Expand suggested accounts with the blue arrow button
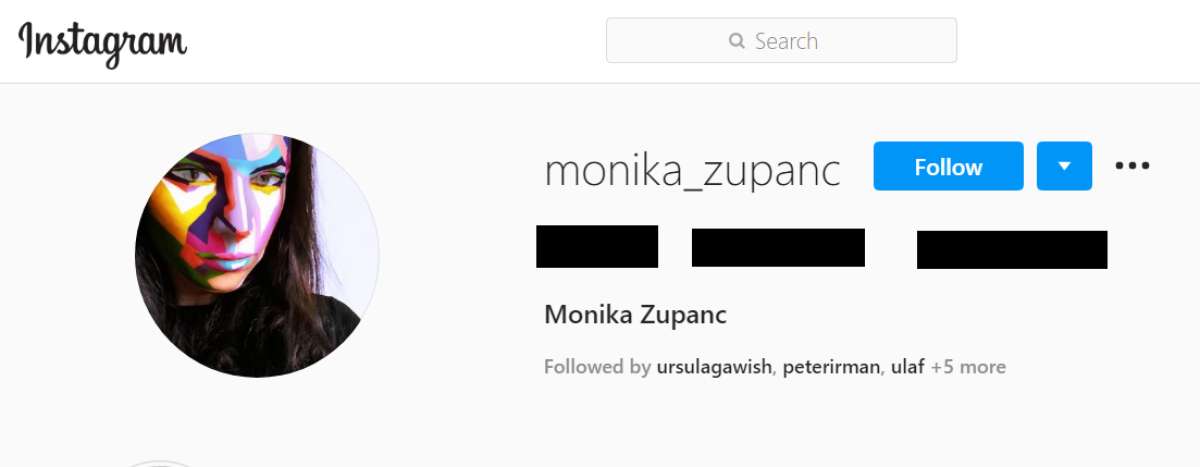The height and width of the screenshot is (467, 1200). tap(1064, 166)
